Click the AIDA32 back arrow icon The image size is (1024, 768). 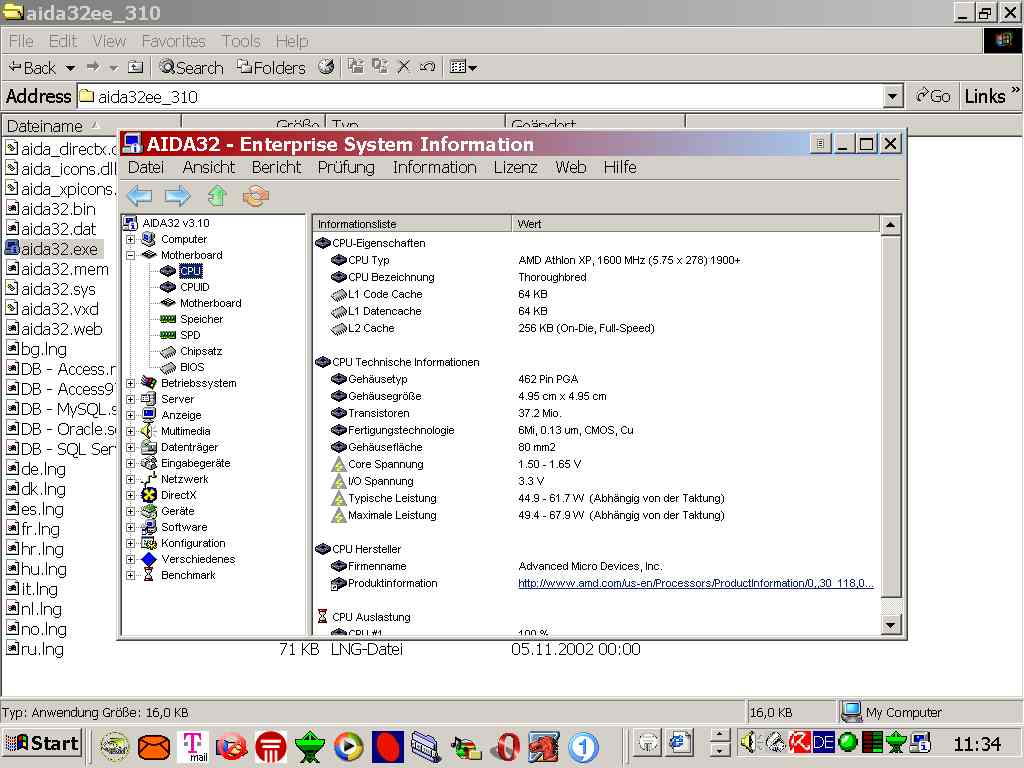(x=139, y=196)
